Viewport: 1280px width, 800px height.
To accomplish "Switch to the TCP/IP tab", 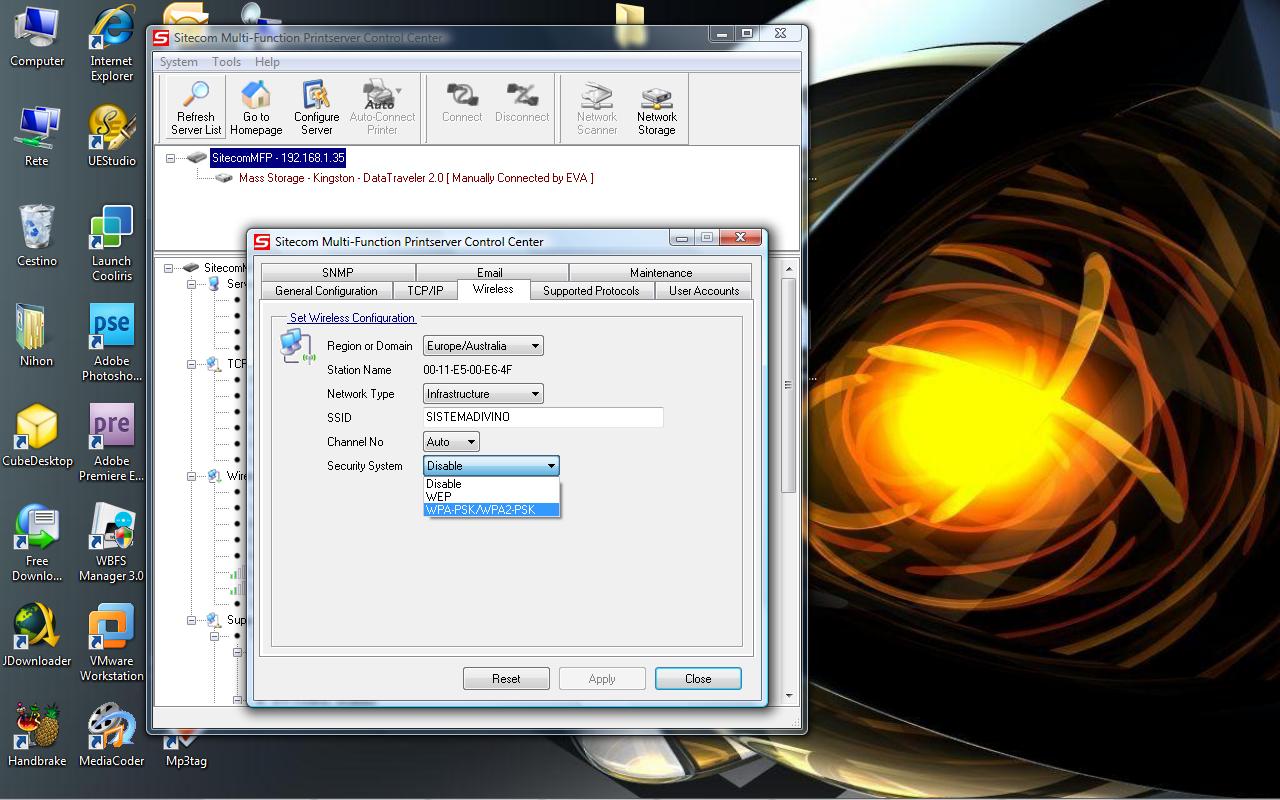I will pos(425,291).
